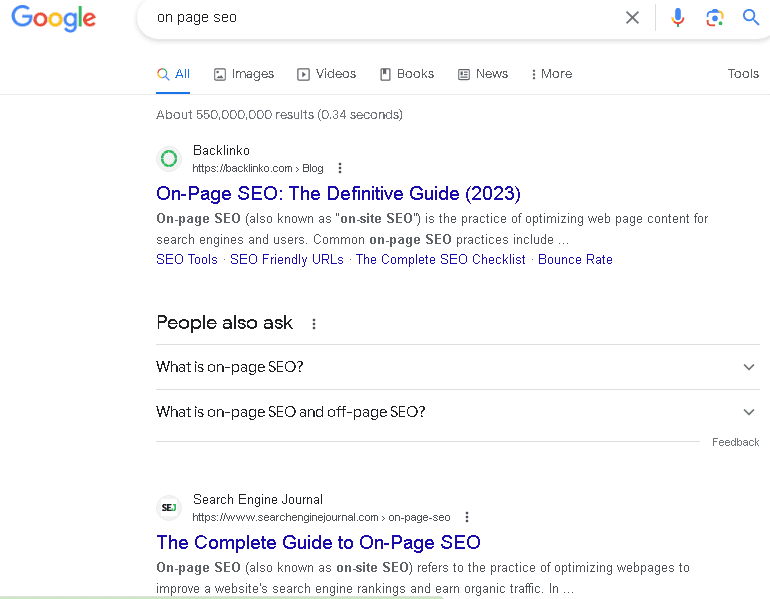Clear the search box with X icon
The width and height of the screenshot is (770, 599).
(632, 18)
